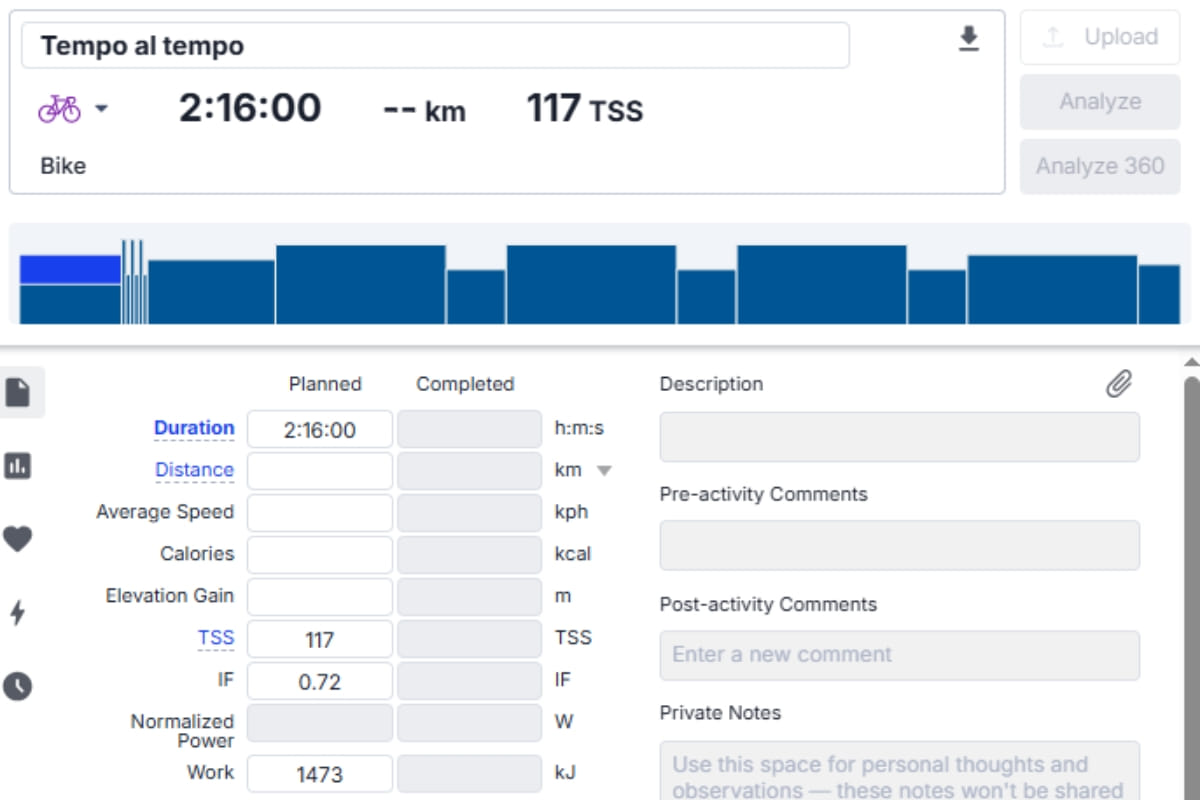The height and width of the screenshot is (800, 1200).
Task: Click the completed Duration field
Action: click(470, 430)
